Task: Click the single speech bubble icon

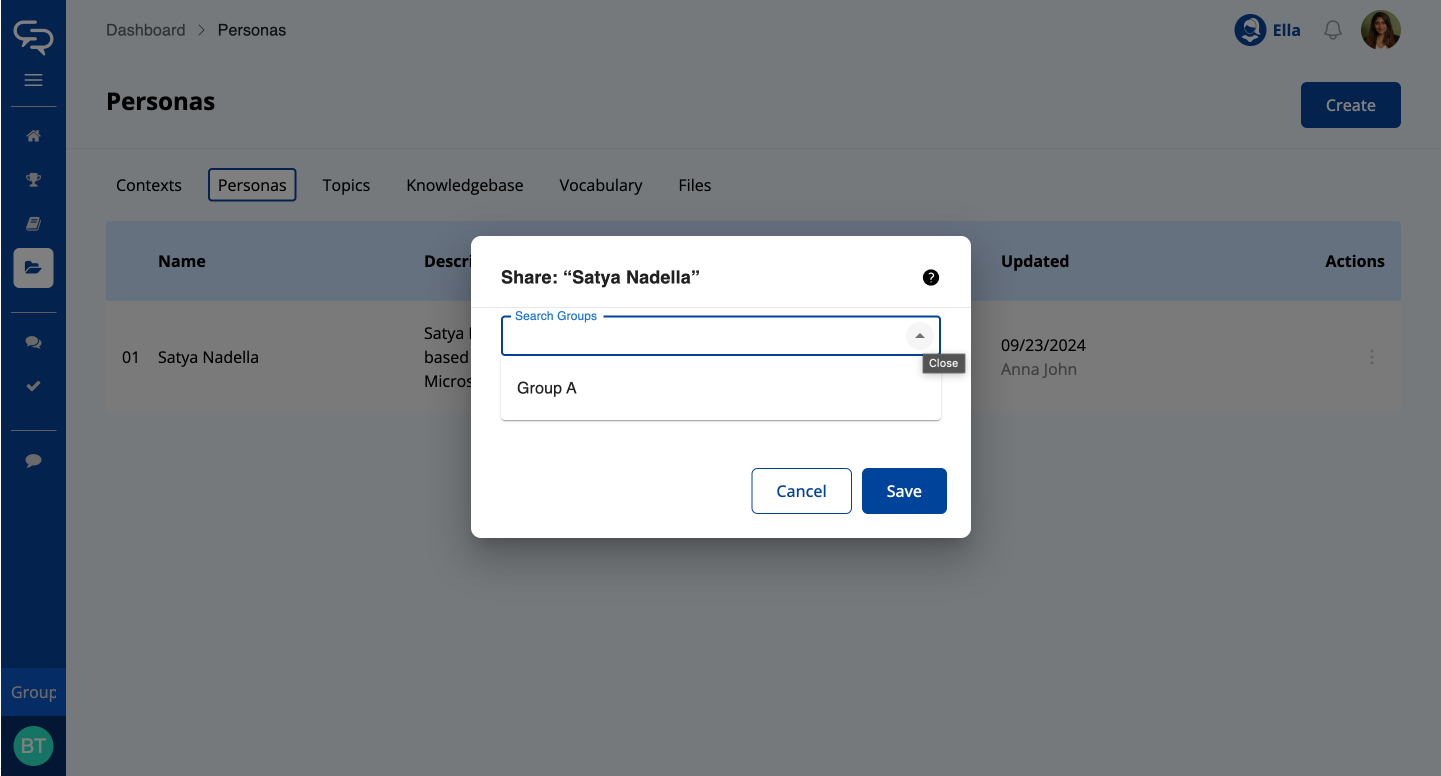Action: click(33, 460)
